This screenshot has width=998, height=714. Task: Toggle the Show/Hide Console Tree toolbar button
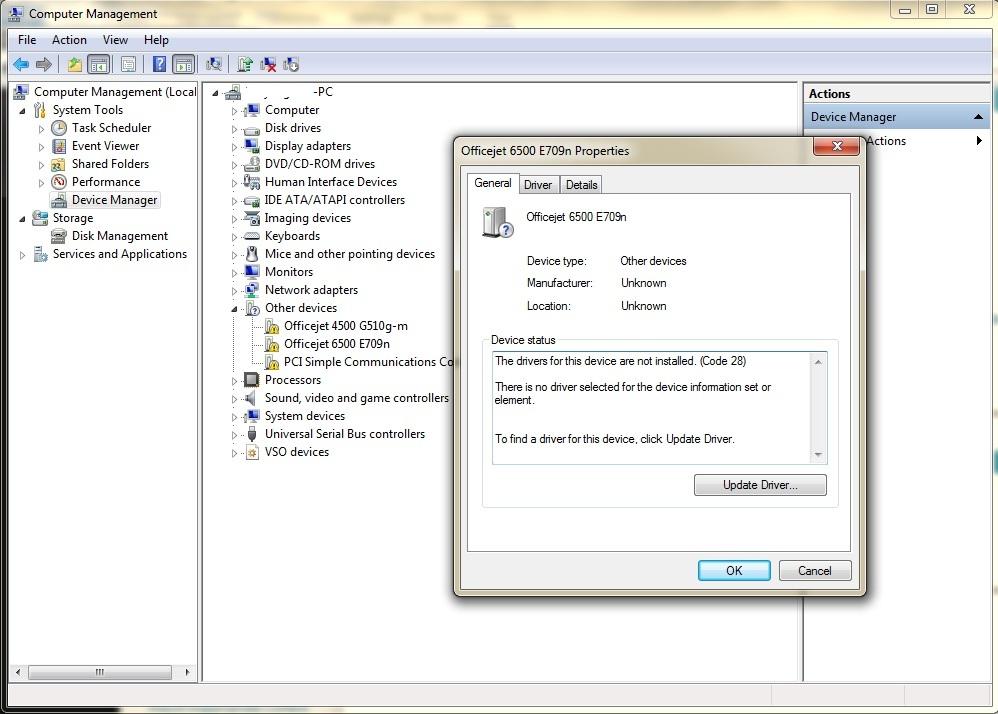[x=99, y=65]
